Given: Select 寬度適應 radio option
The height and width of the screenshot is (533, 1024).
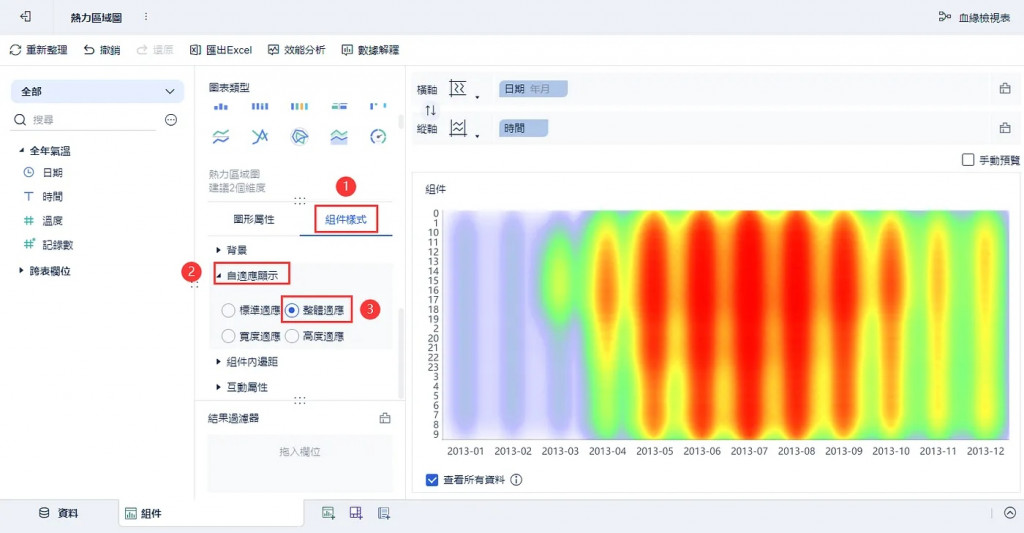Looking at the screenshot, I should click(x=228, y=336).
